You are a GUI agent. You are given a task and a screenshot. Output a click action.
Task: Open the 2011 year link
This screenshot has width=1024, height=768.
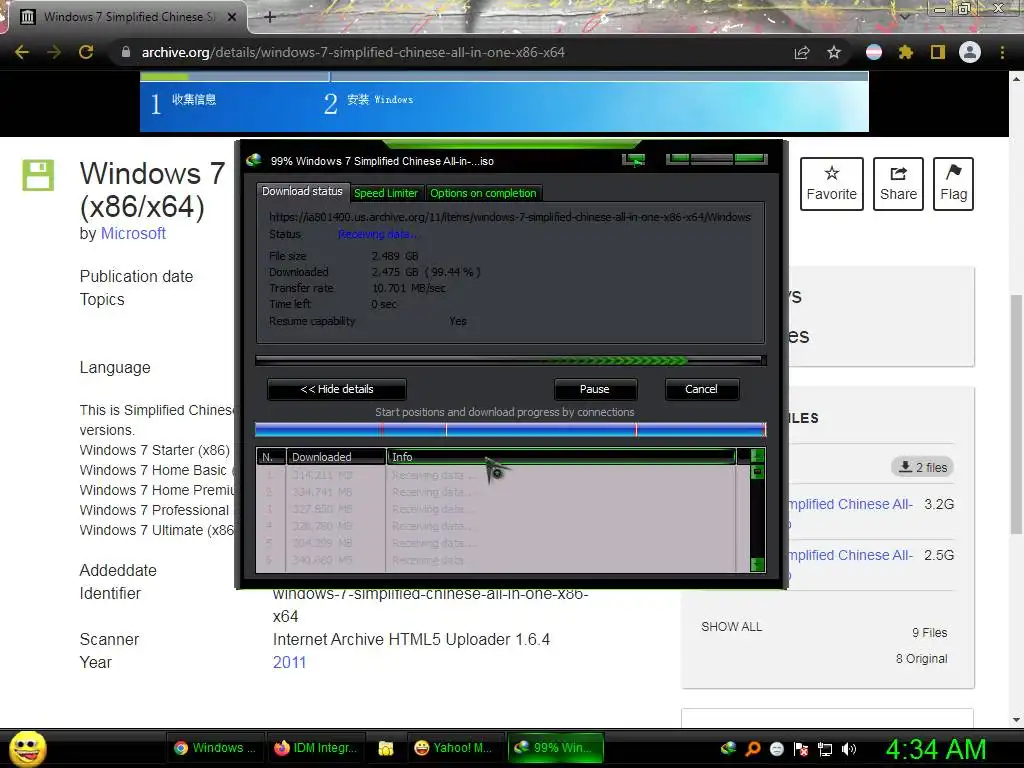point(289,662)
